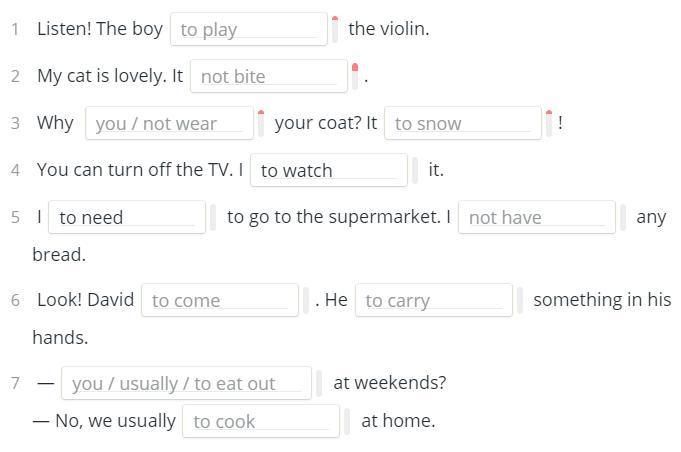Screen dimensions: 681x452
Task: Click the red marker beside 'to play'
Action: (335, 29)
